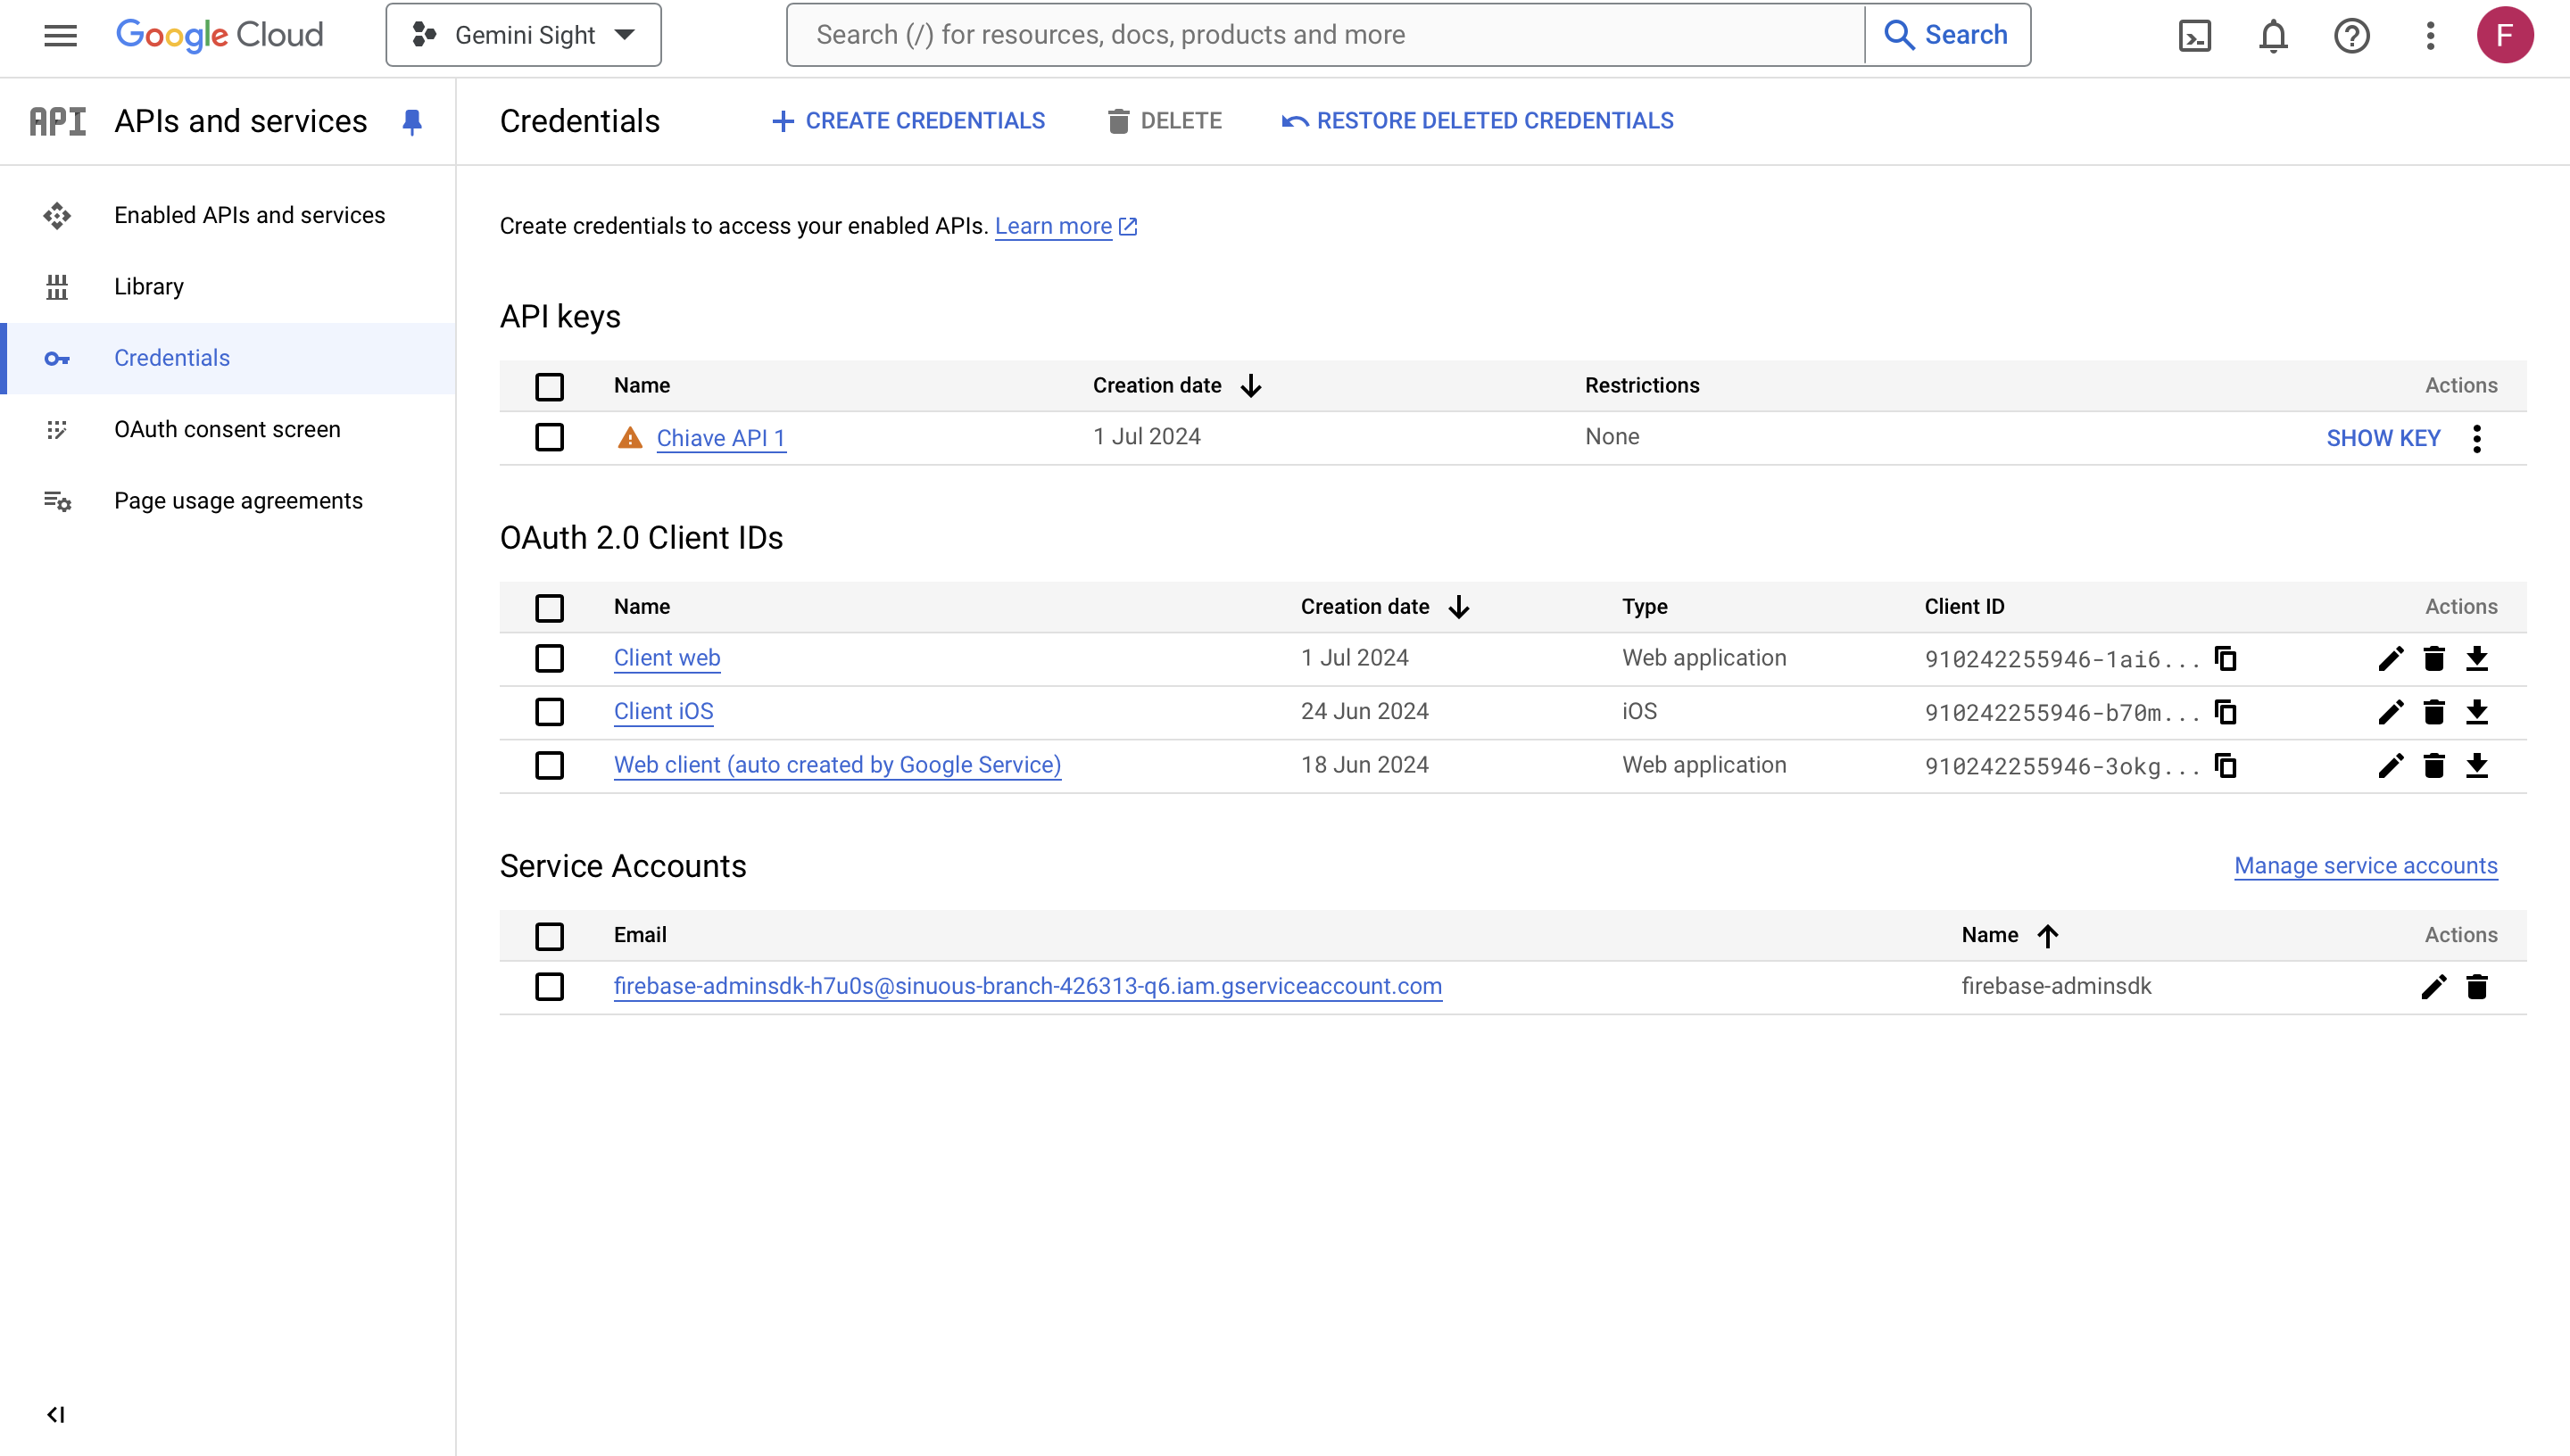Click CREATE CREDENTIALS
This screenshot has width=2570, height=1456.
tap(908, 121)
